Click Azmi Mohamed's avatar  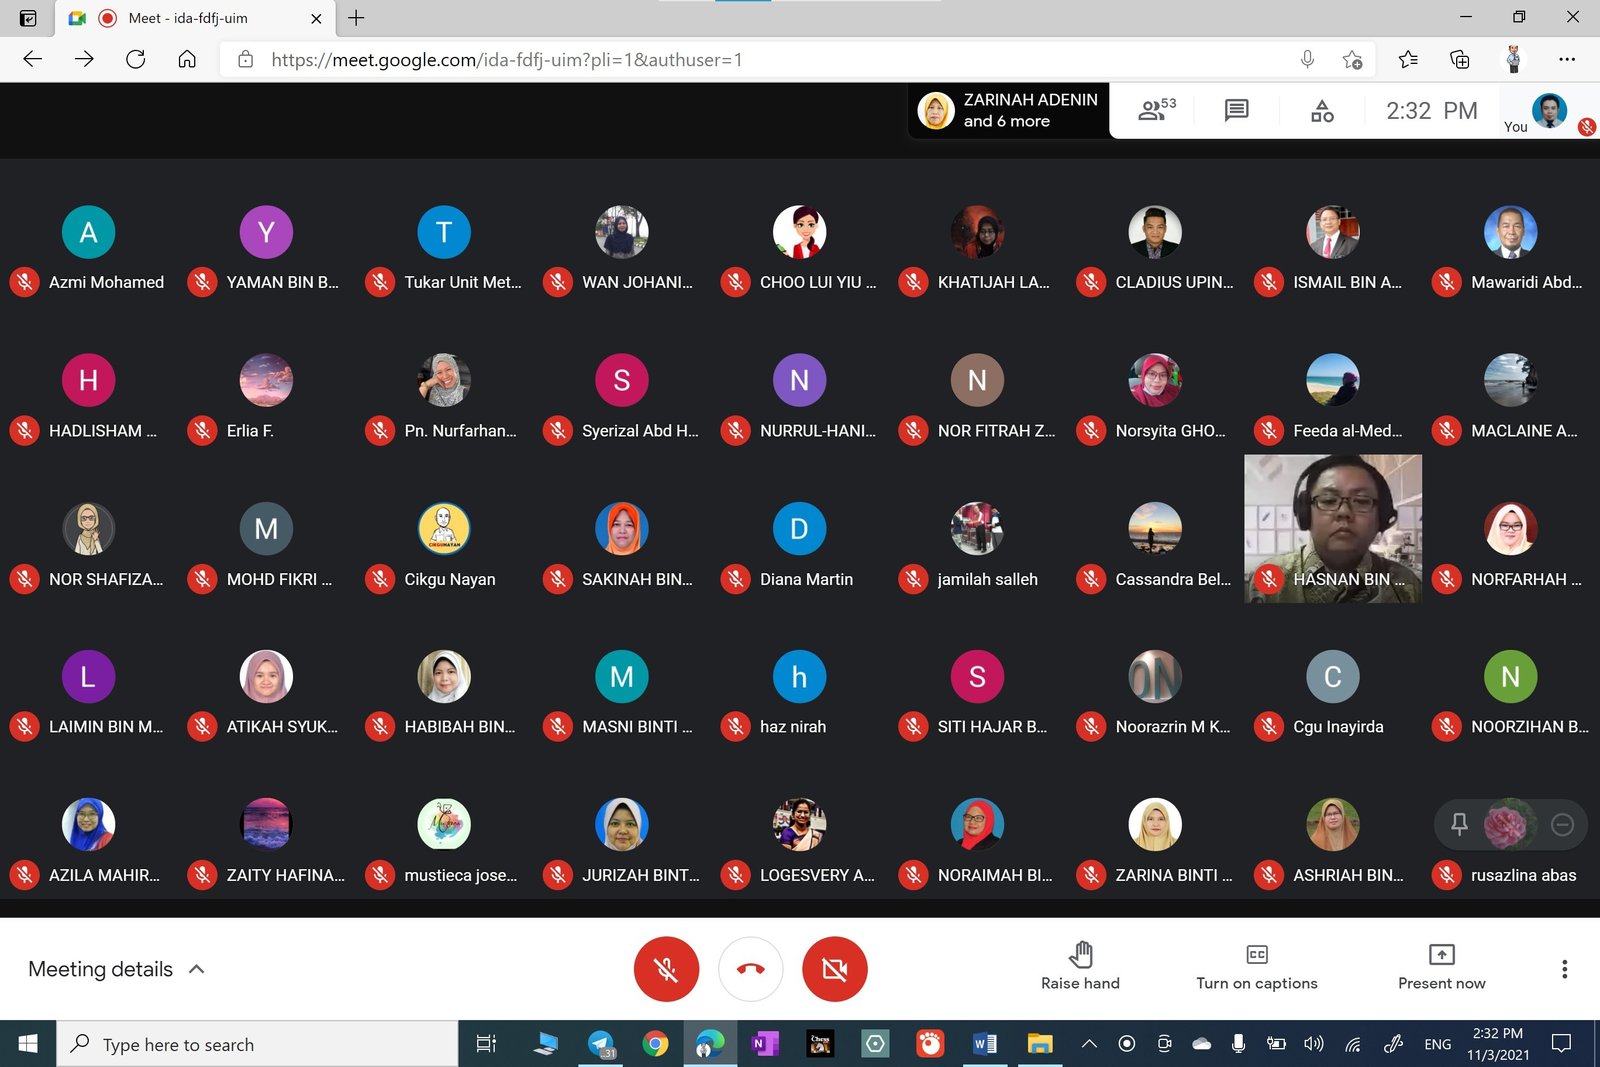(89, 232)
